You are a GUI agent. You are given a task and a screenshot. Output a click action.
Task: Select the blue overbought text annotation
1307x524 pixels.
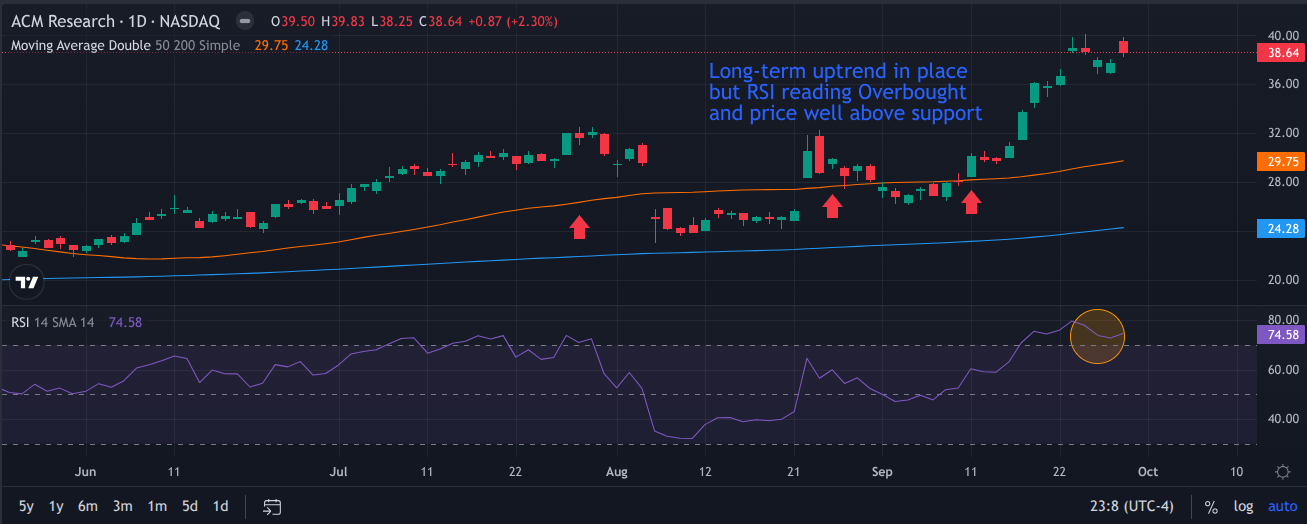click(x=845, y=92)
